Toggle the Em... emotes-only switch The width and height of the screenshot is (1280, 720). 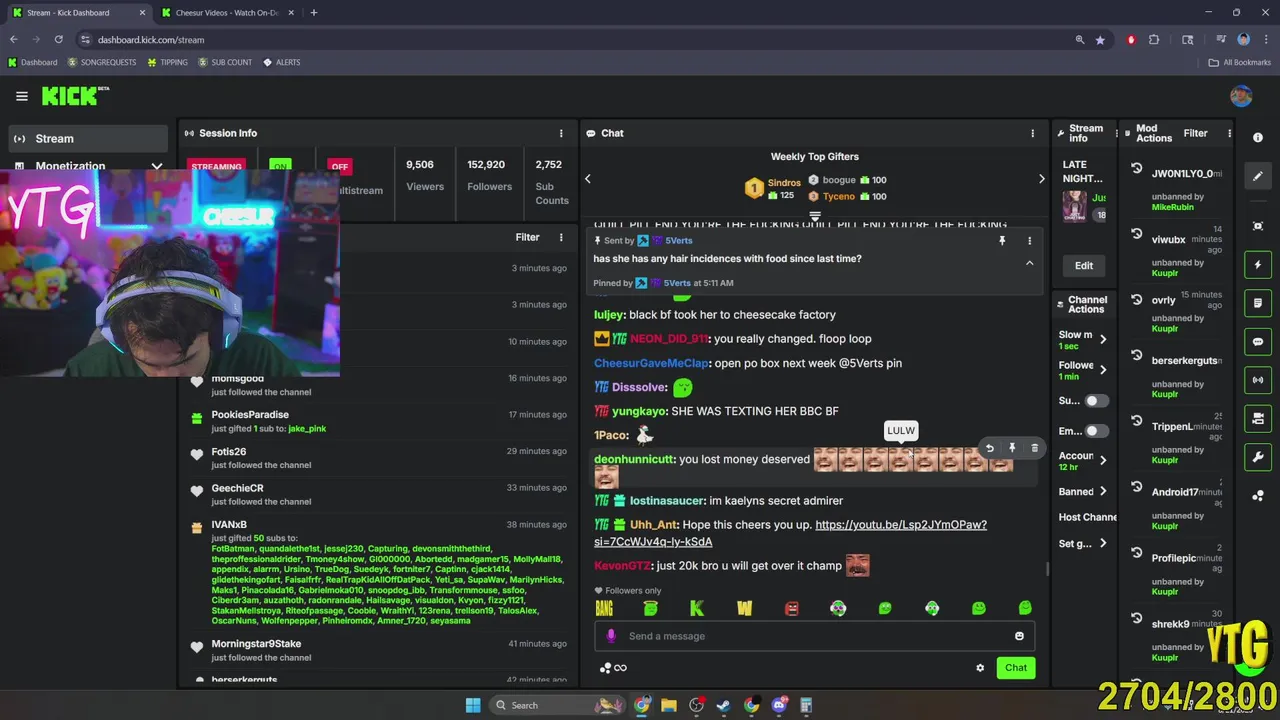pos(1097,431)
